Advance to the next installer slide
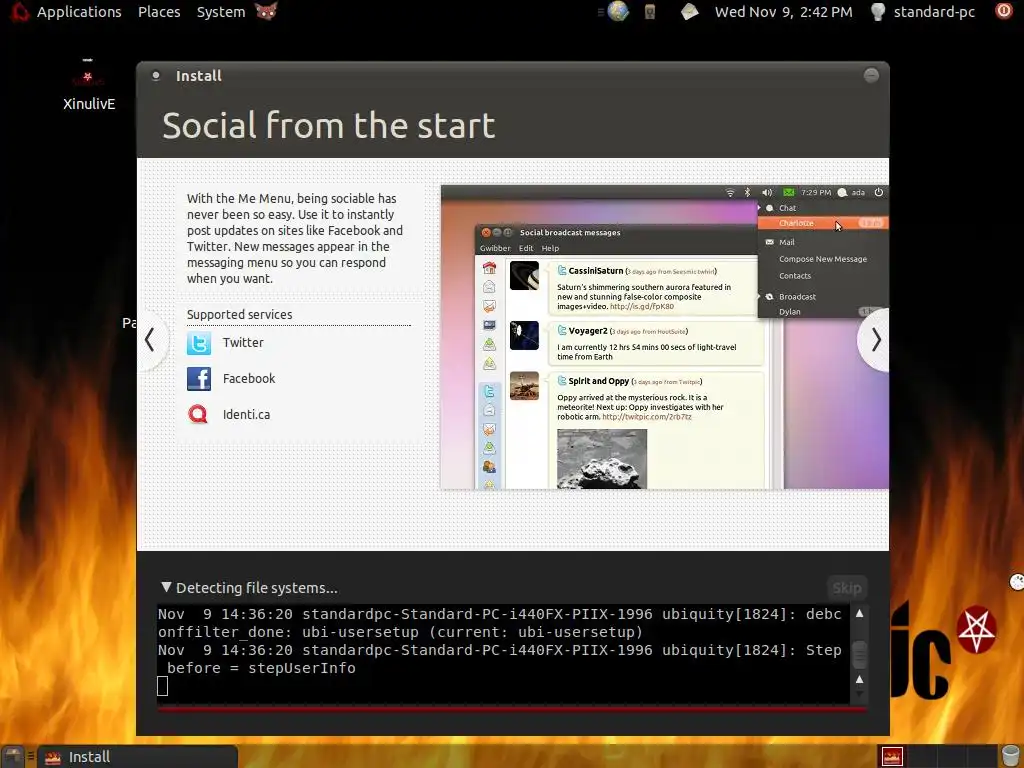1024x768 pixels. click(875, 340)
